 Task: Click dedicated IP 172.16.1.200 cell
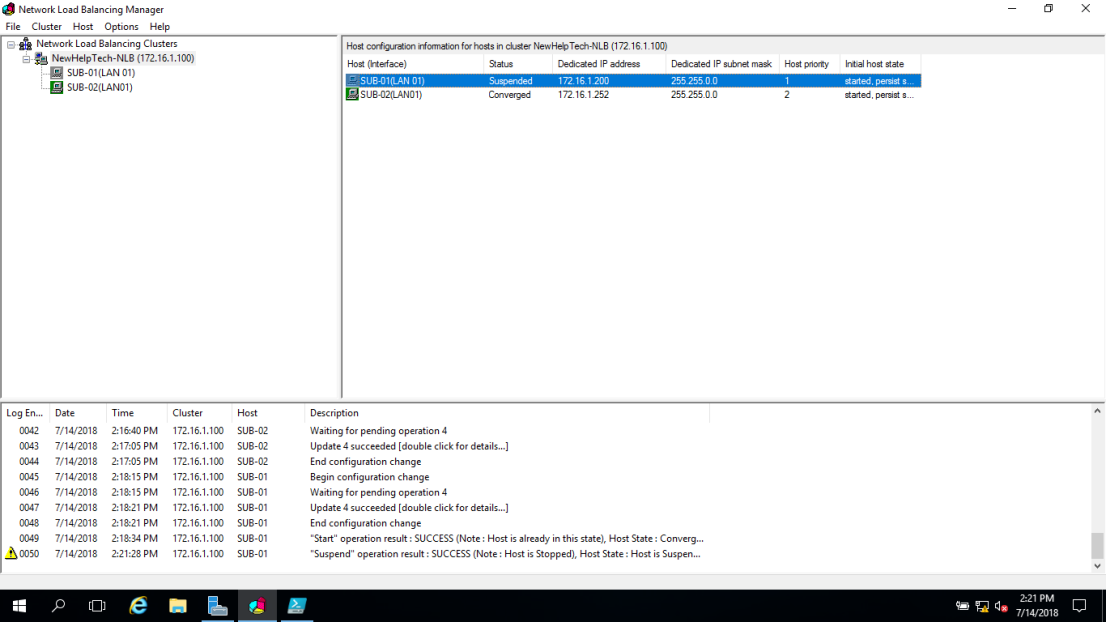(583, 81)
